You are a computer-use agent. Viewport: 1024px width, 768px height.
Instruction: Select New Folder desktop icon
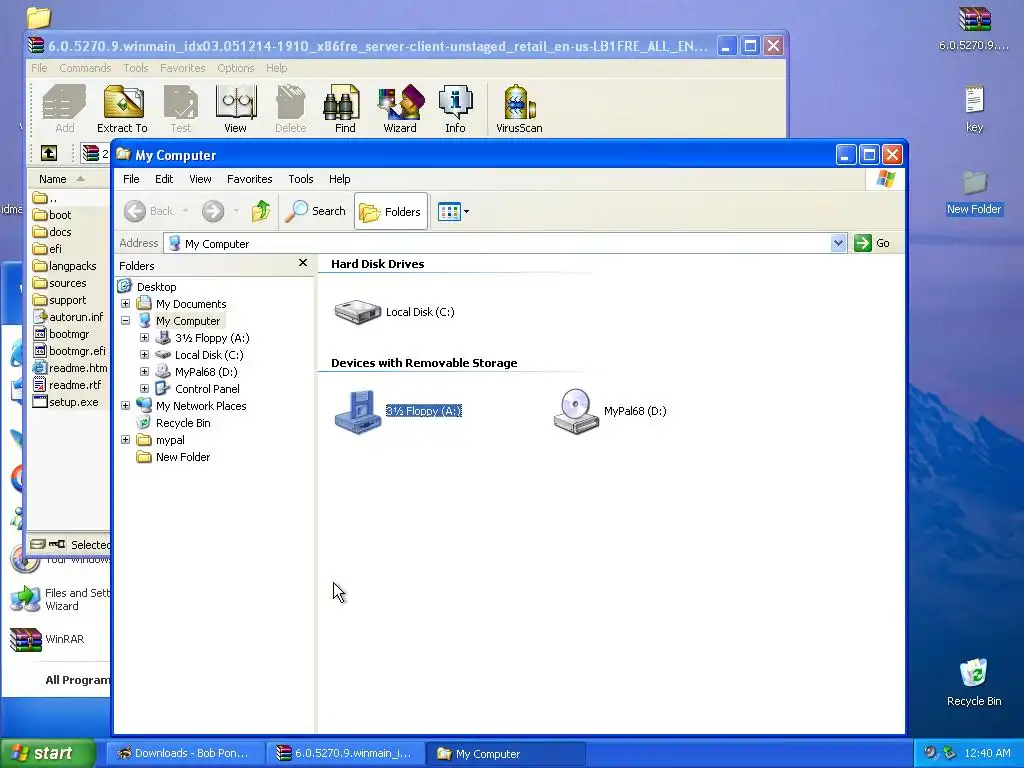point(974,193)
